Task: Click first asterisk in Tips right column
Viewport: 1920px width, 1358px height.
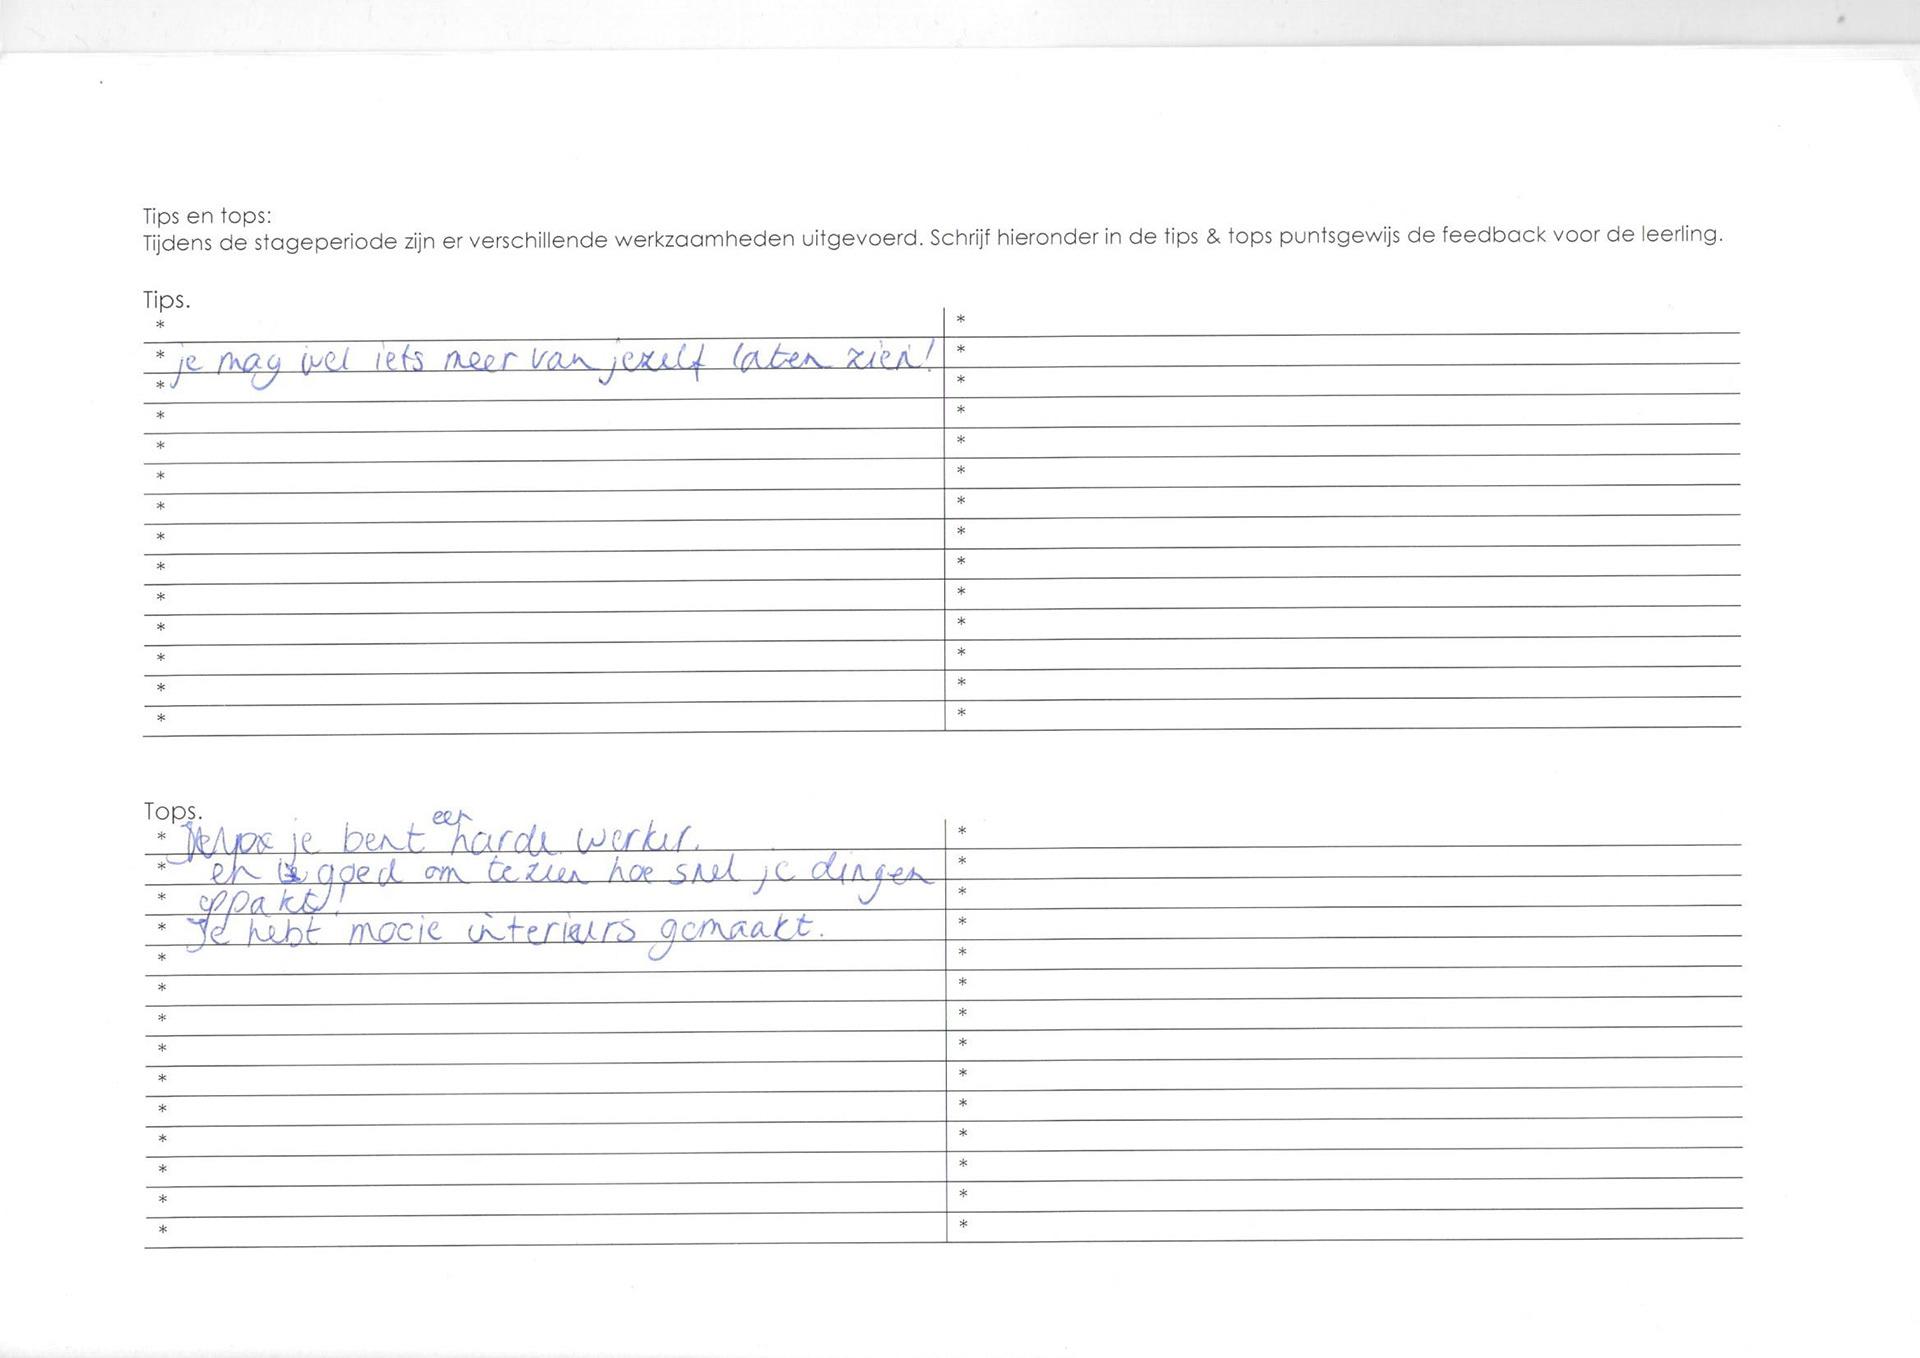Action: 961,319
